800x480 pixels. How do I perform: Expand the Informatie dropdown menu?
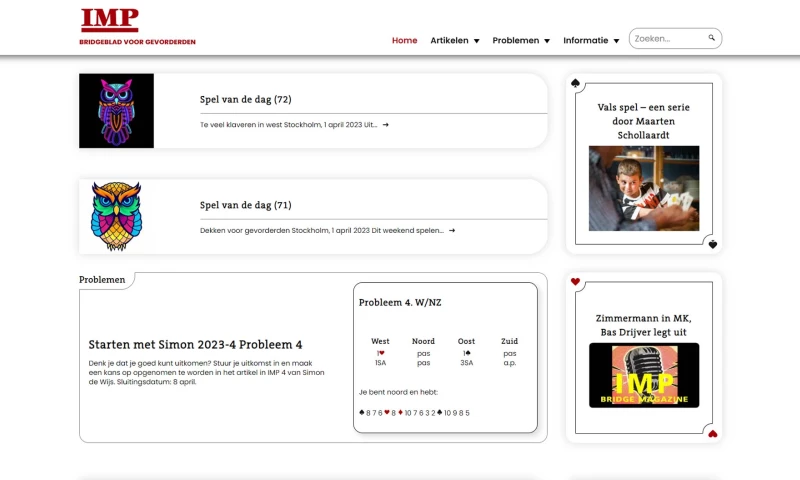pyautogui.click(x=591, y=41)
